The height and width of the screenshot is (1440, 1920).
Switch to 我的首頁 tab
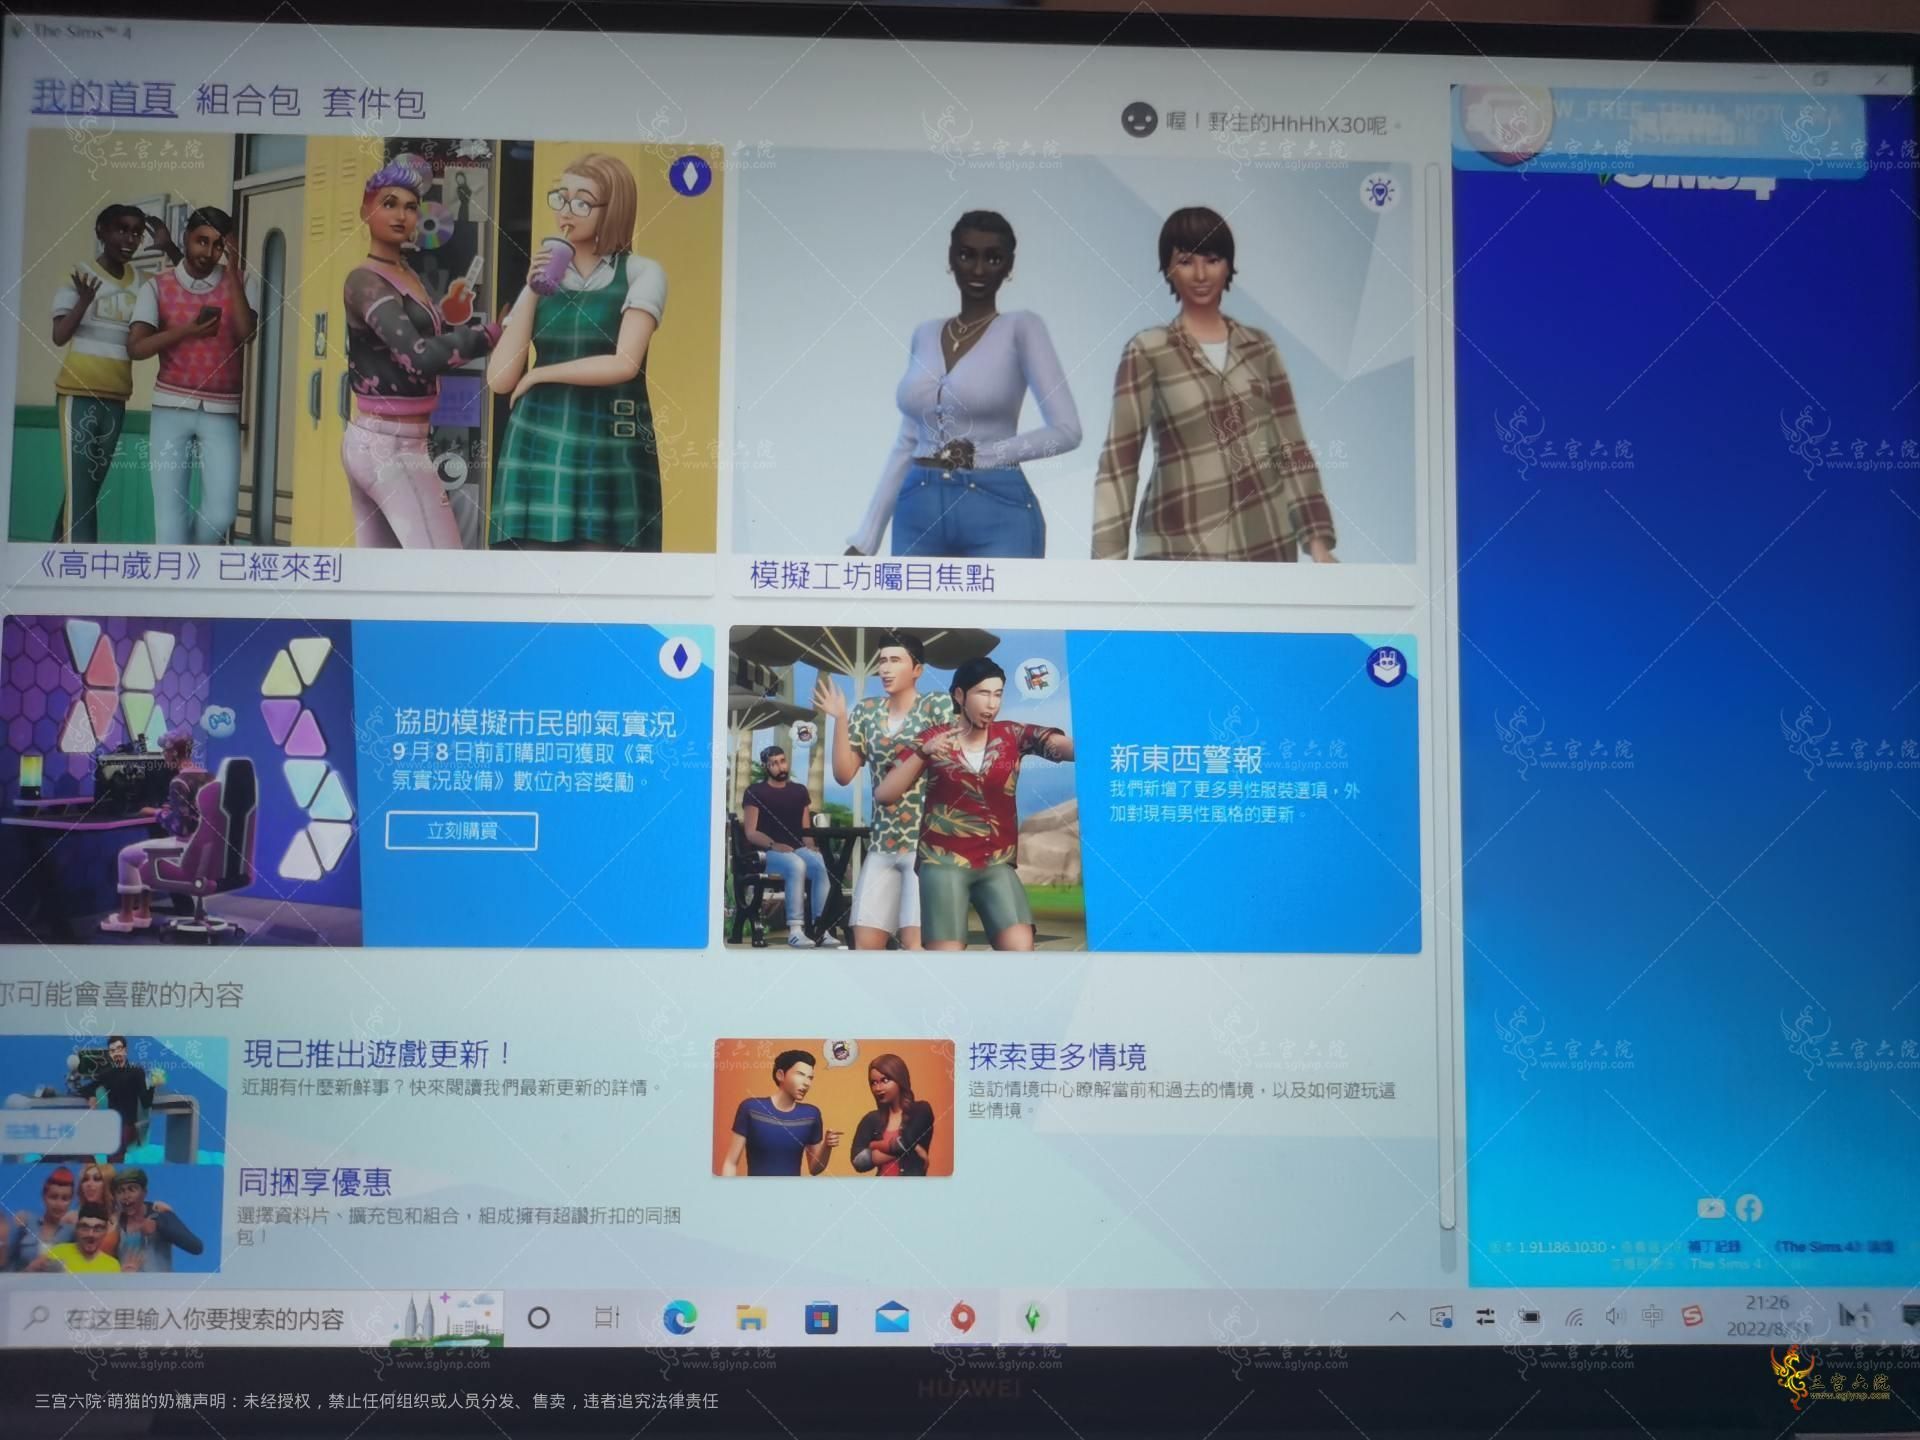click(x=104, y=97)
